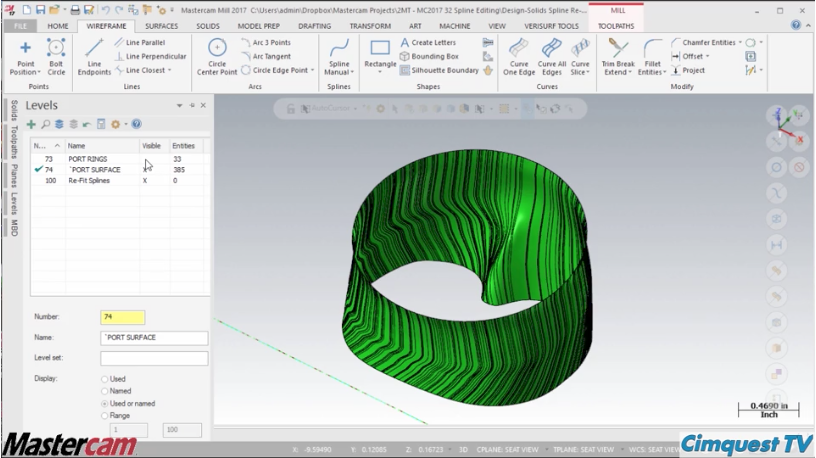
Task: Choose the Arc 3 Points tool
Action: coord(266,43)
